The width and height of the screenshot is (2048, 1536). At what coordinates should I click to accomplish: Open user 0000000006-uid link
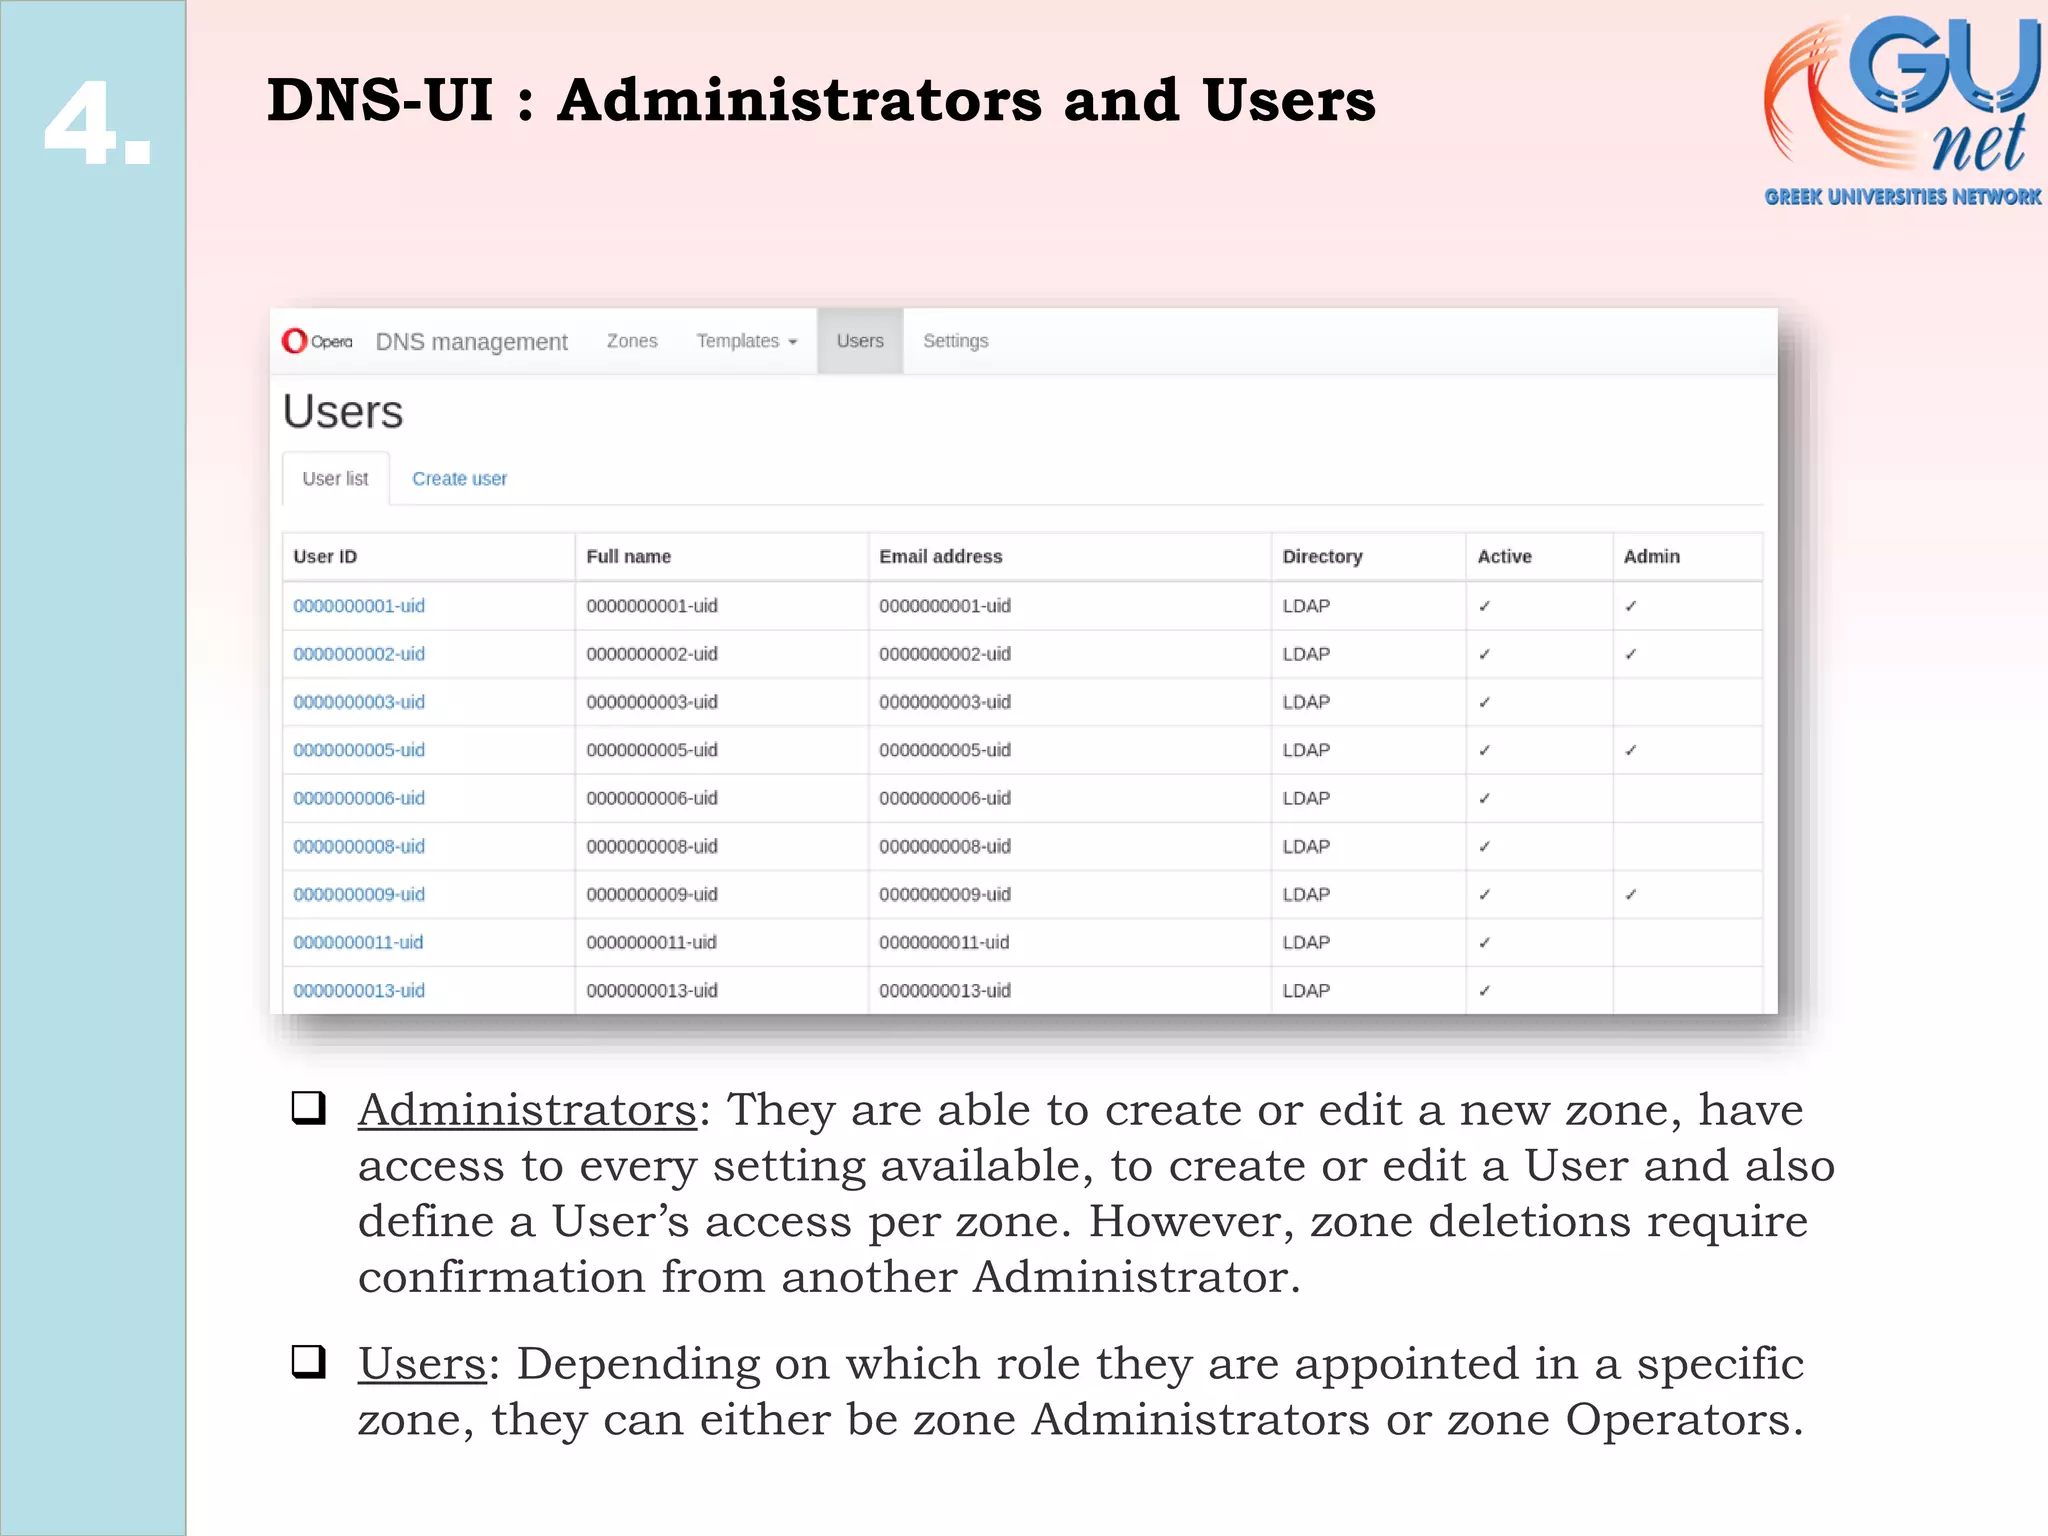click(x=359, y=798)
